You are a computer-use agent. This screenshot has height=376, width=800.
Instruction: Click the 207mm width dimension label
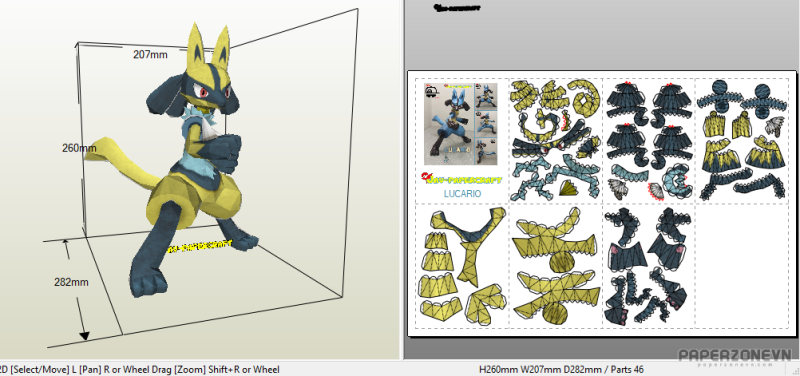click(x=150, y=54)
